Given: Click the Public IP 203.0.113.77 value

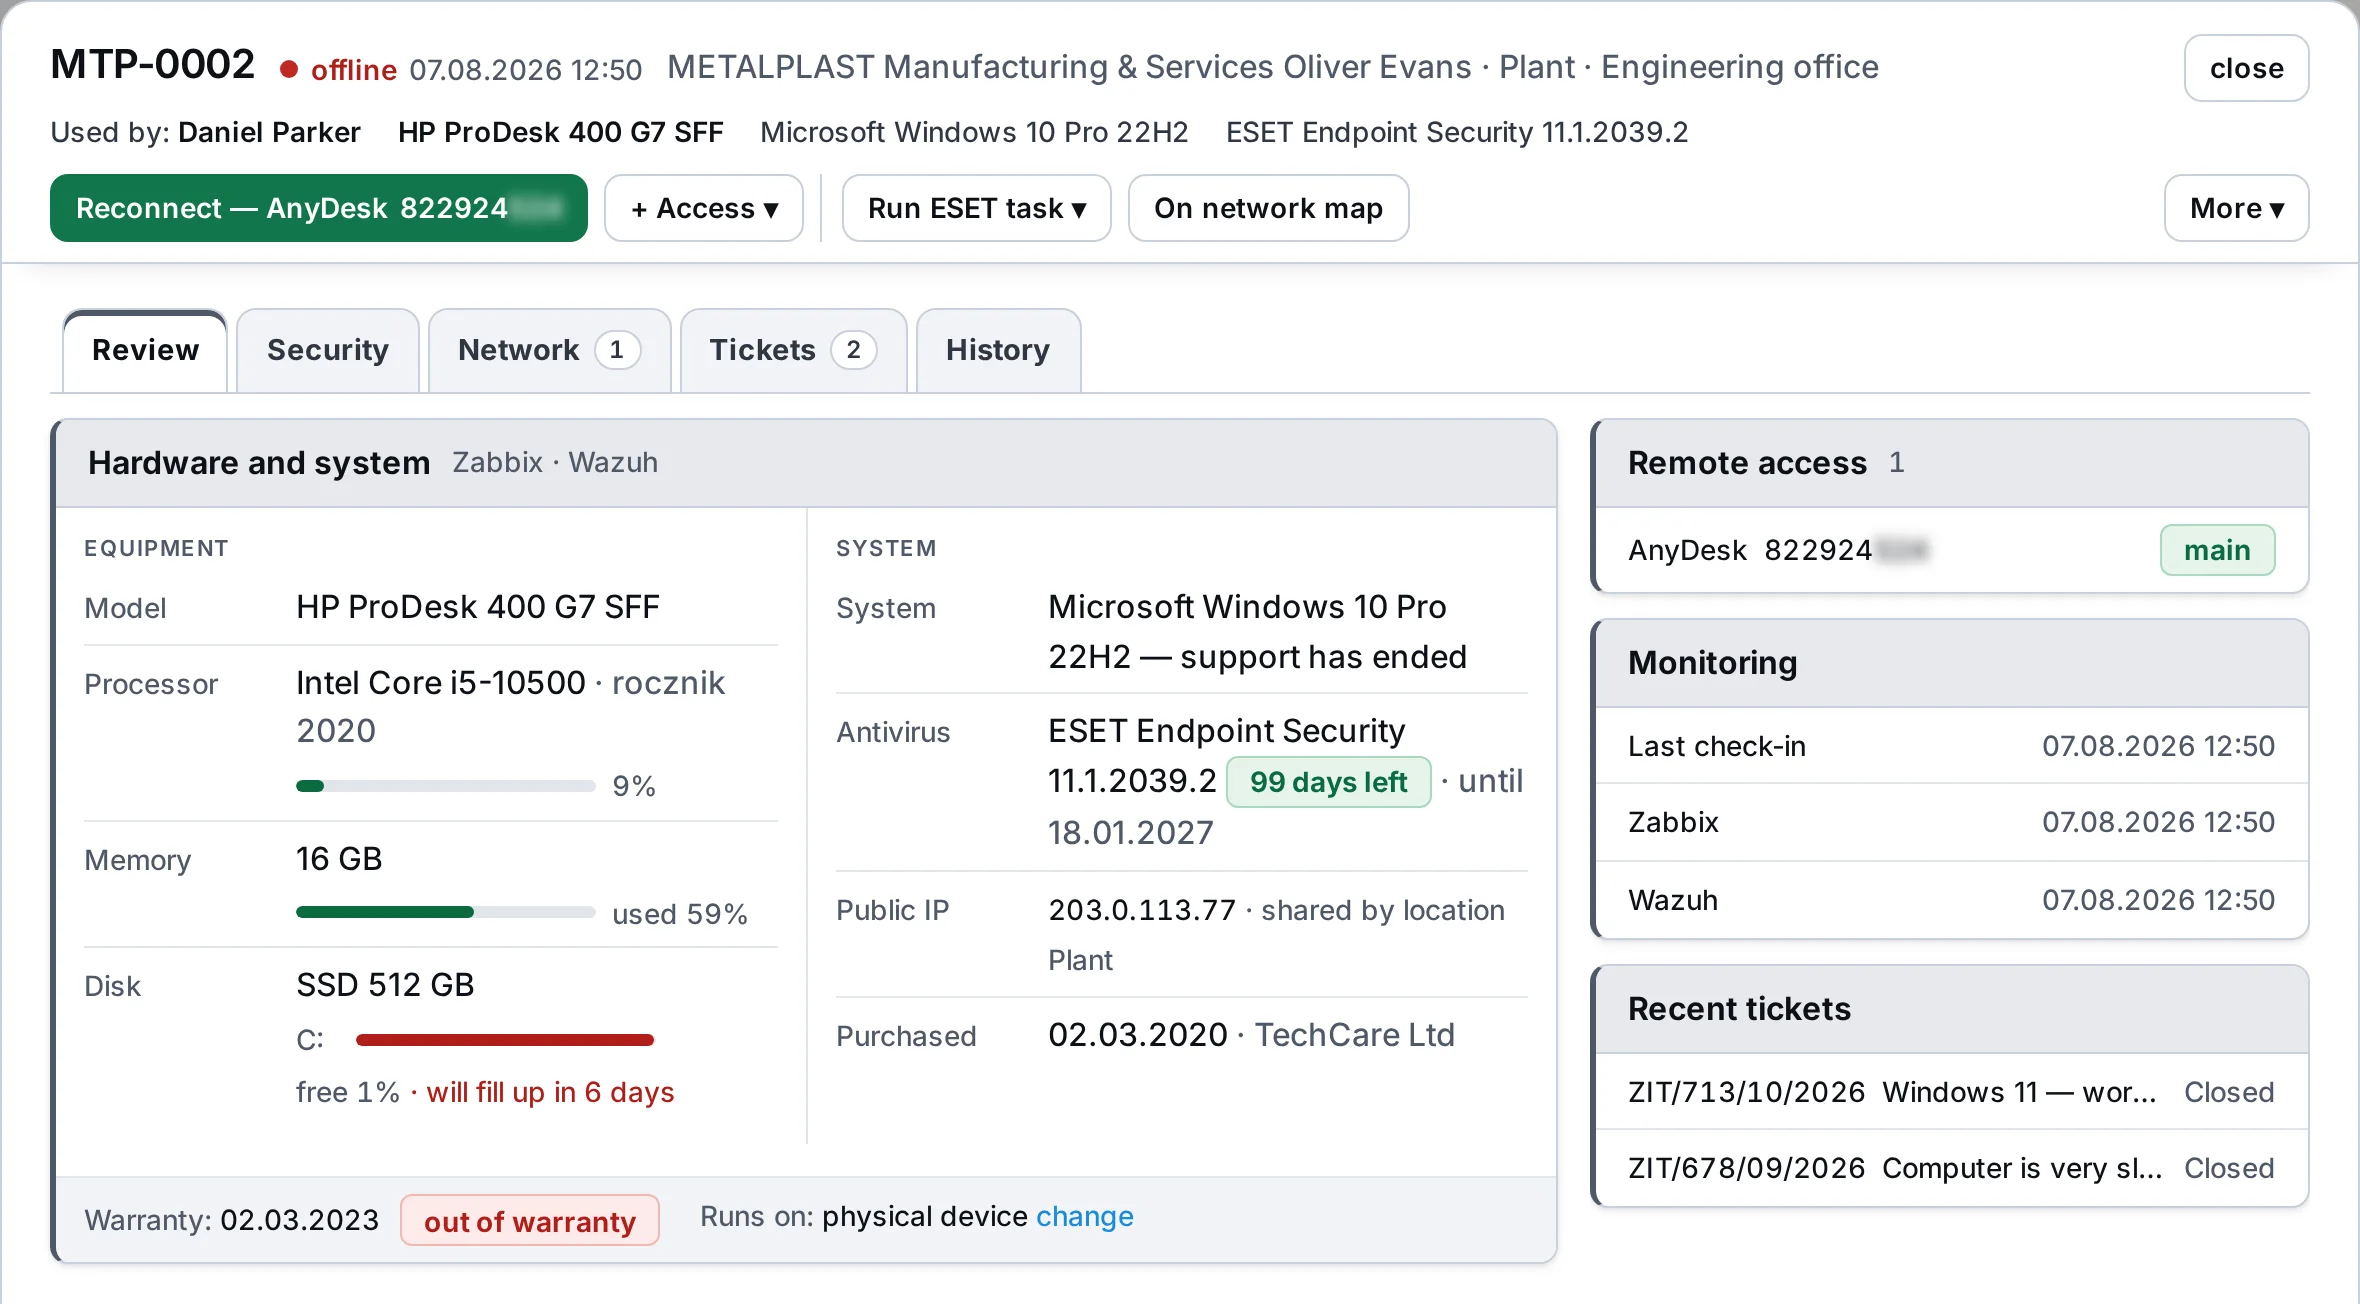Looking at the screenshot, I should click(1142, 910).
